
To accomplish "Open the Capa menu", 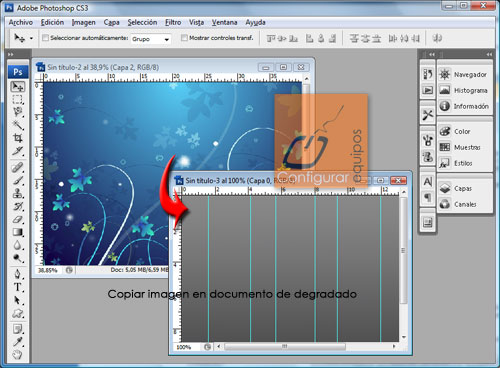I will pos(111,22).
